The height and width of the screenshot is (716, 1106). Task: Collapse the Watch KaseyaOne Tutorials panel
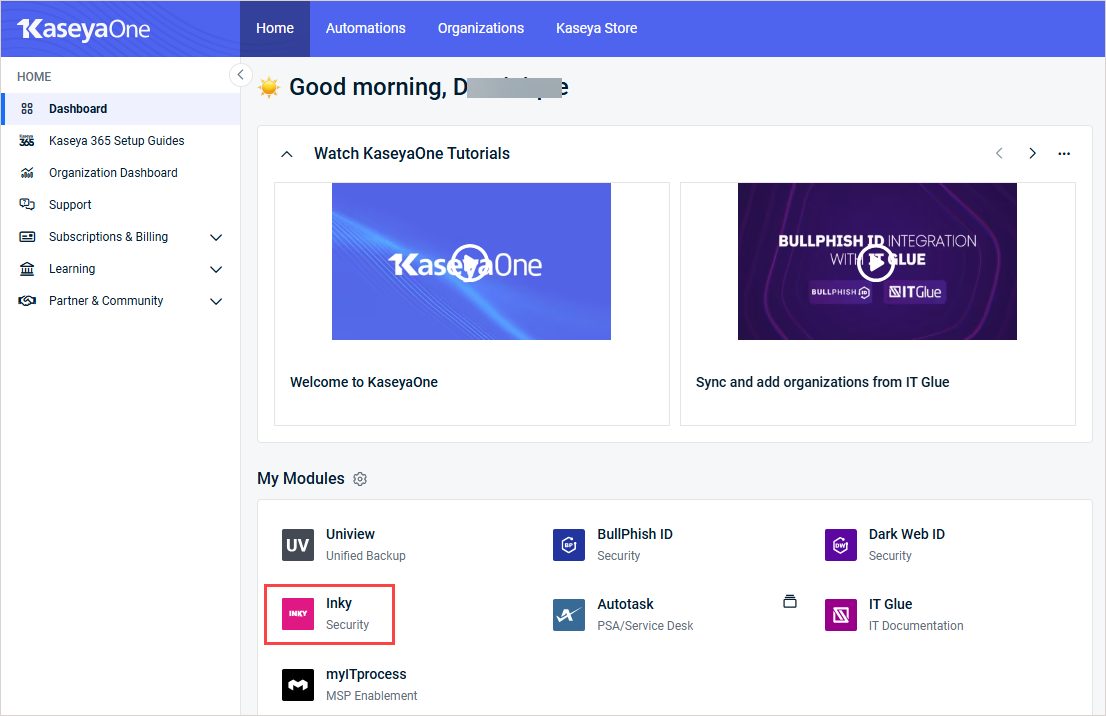287,154
